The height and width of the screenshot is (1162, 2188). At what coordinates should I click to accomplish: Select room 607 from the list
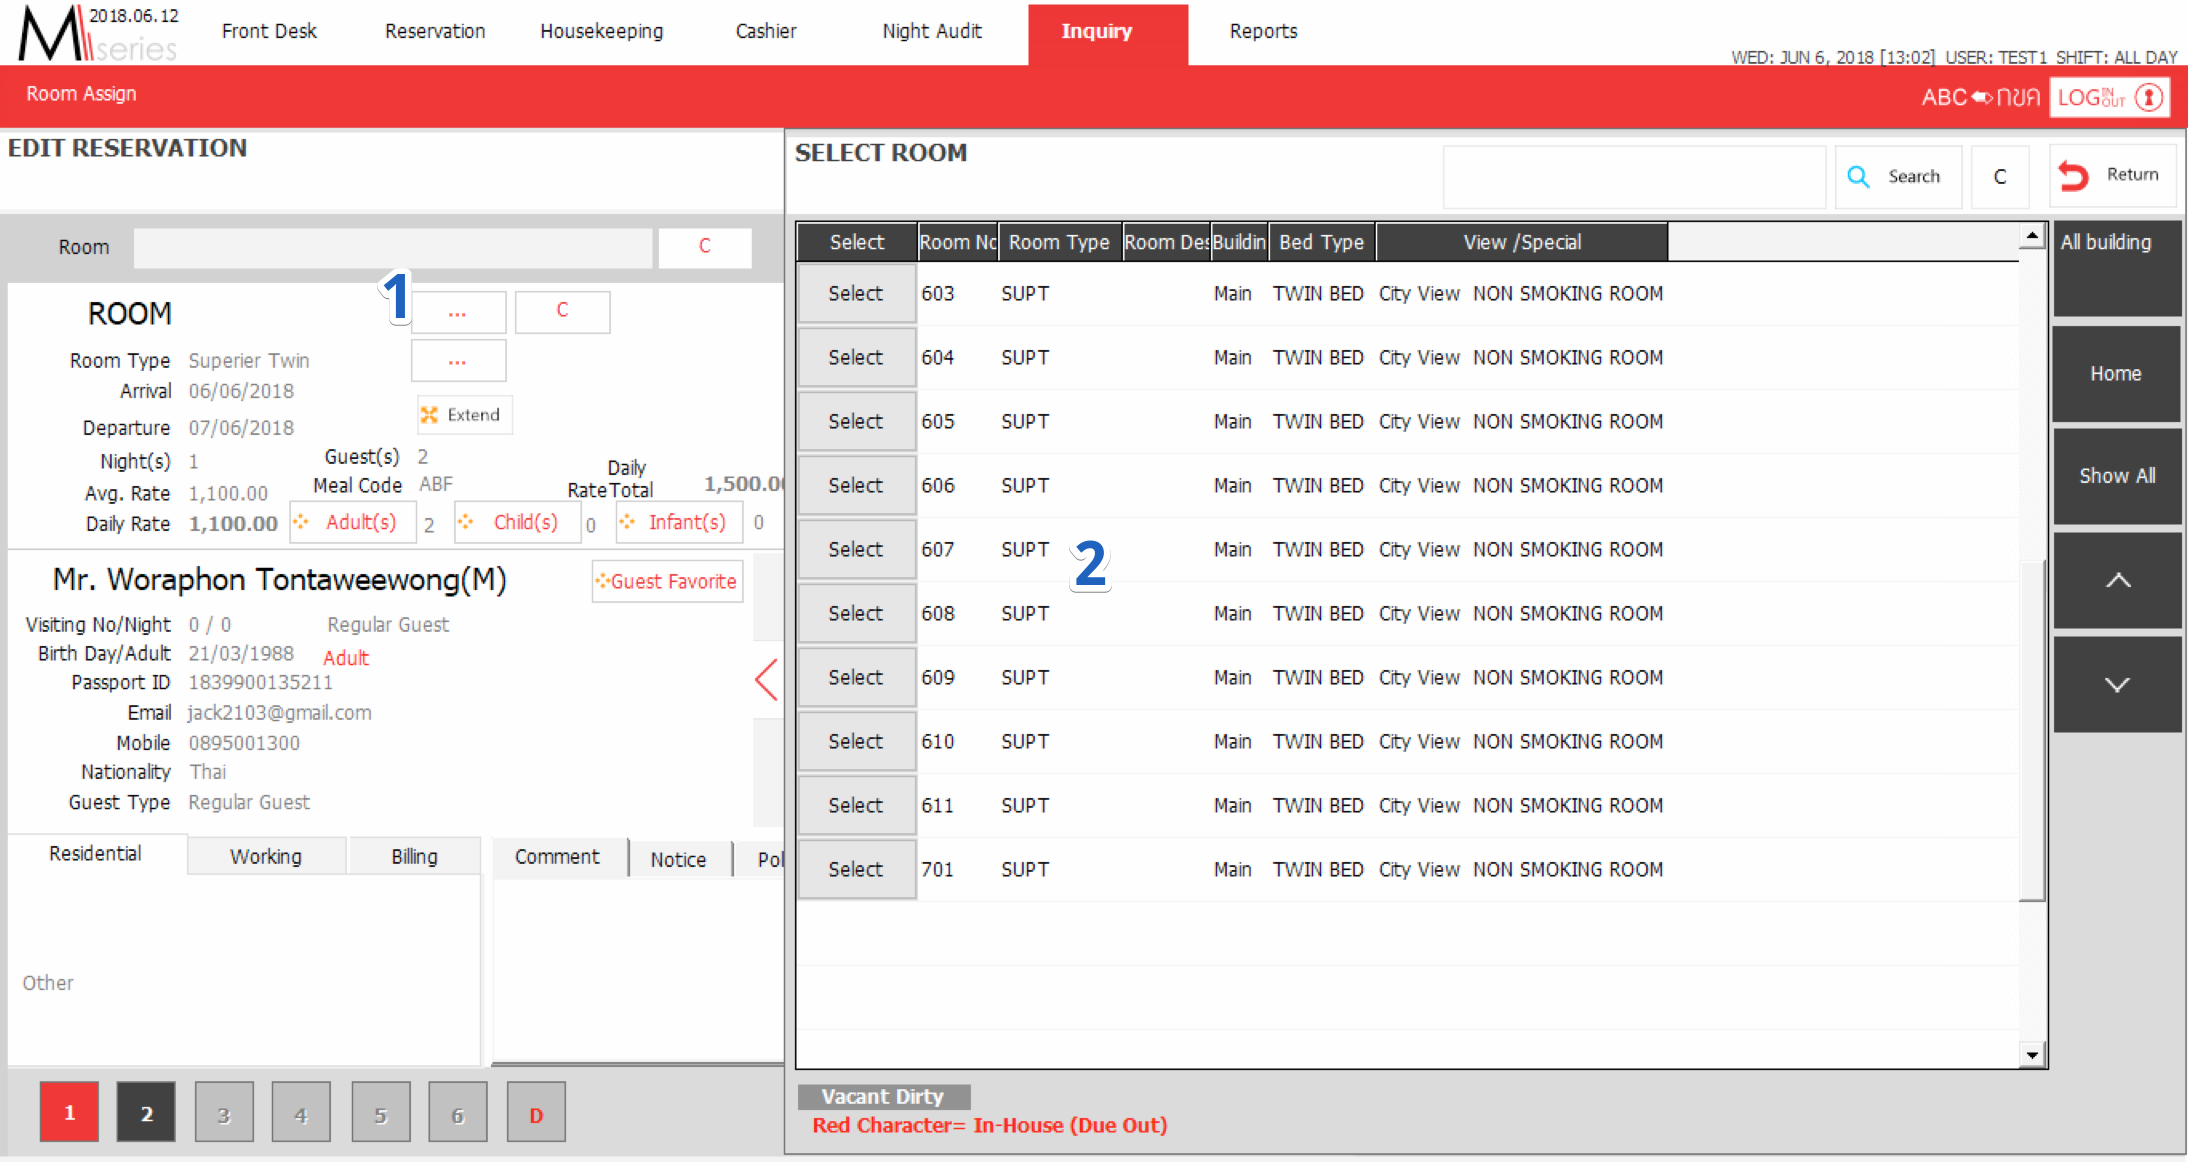(x=856, y=549)
